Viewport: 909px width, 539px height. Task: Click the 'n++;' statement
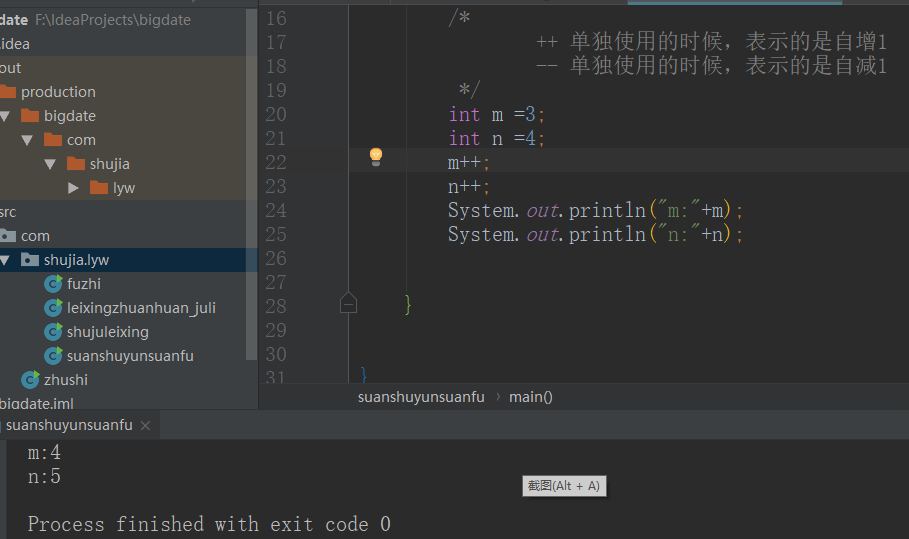pyautogui.click(x=469, y=187)
